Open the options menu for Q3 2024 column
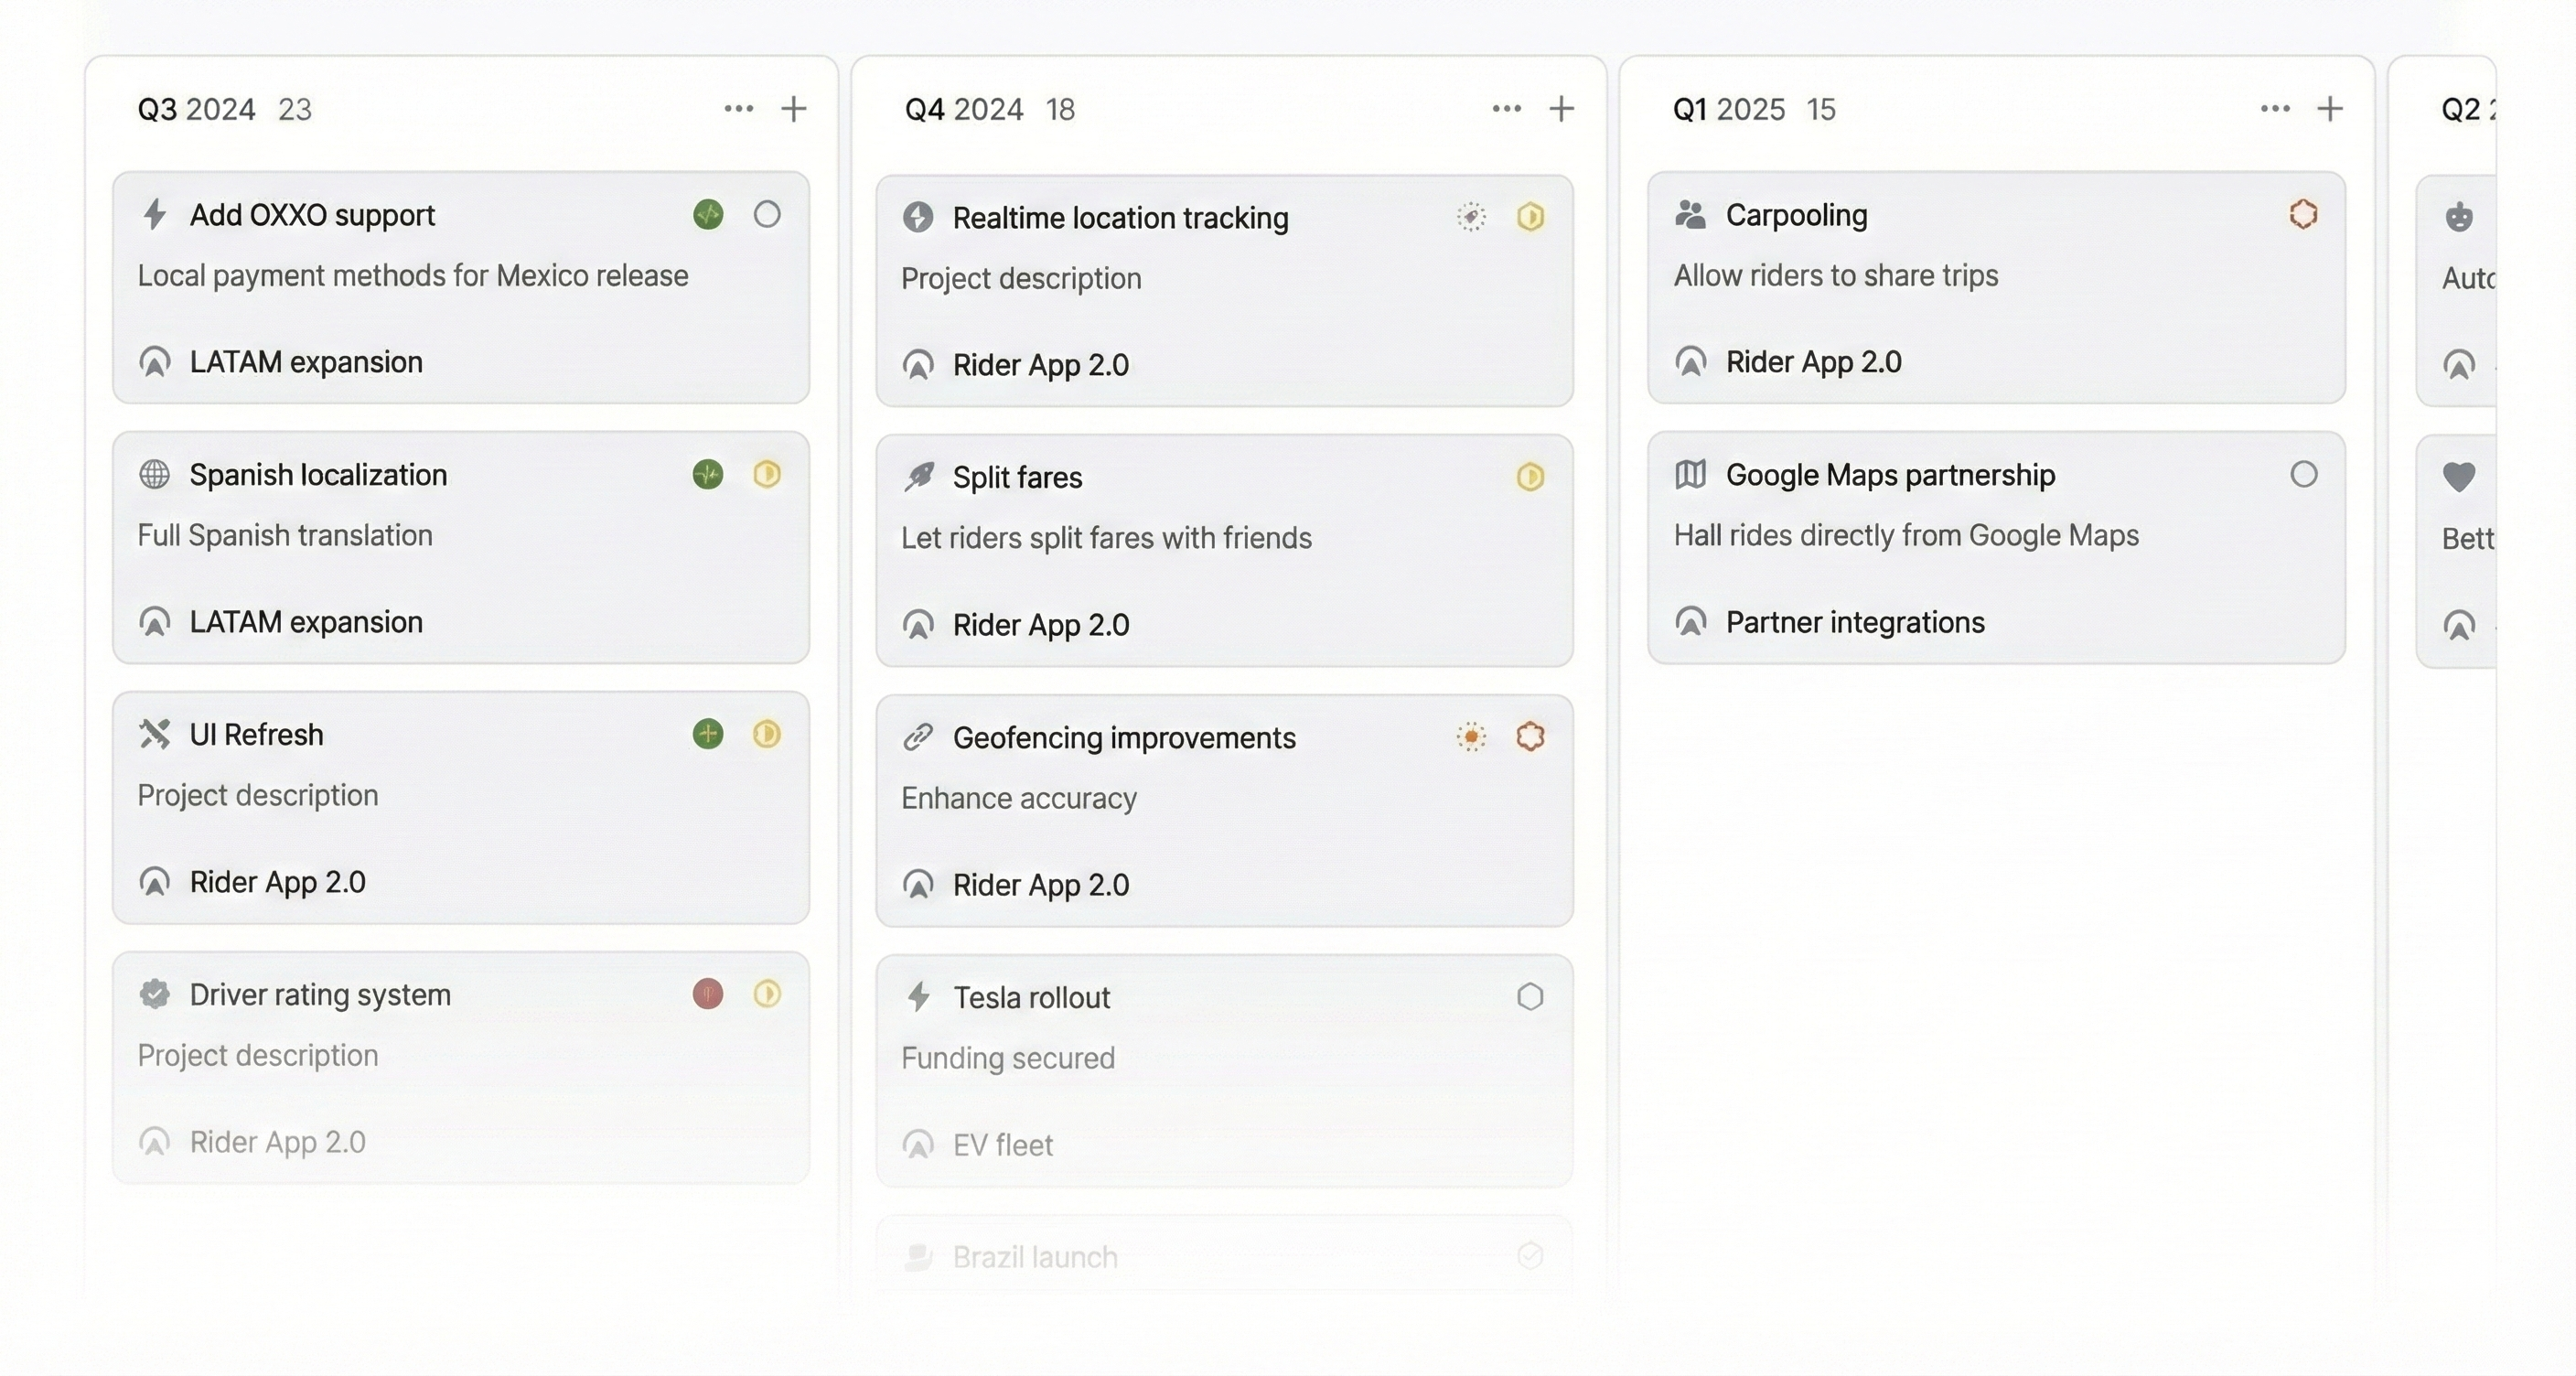Viewport: 2576px width, 1376px height. tap(738, 108)
